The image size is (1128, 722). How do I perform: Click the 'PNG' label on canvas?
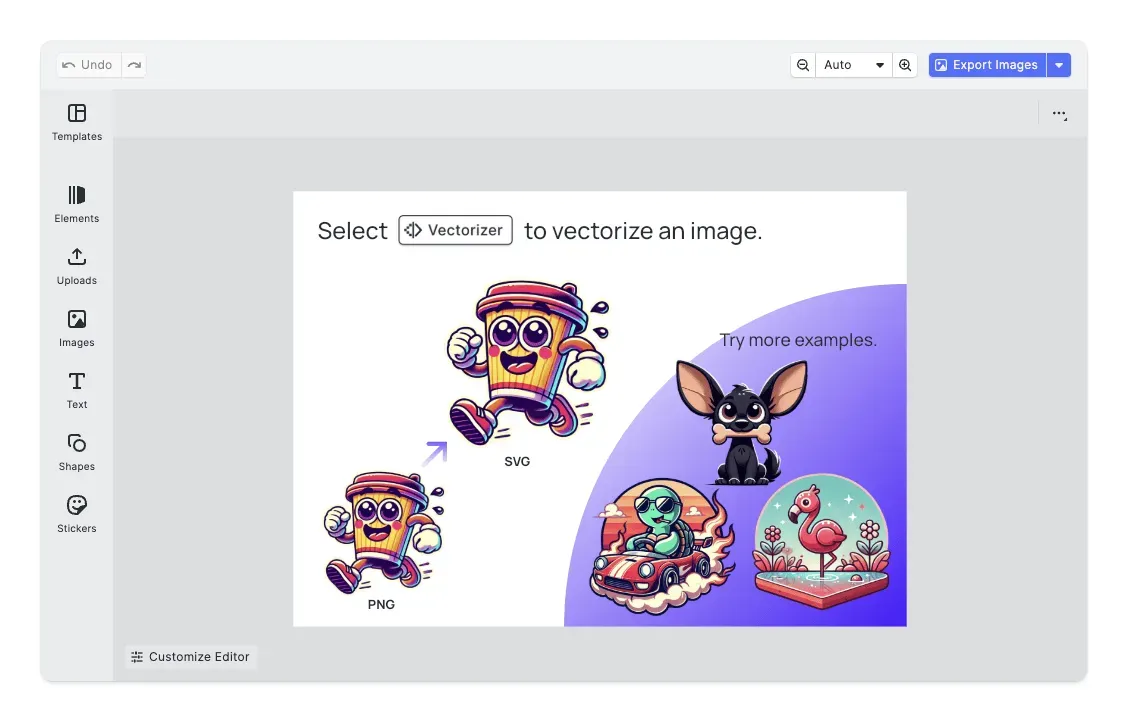pos(381,605)
